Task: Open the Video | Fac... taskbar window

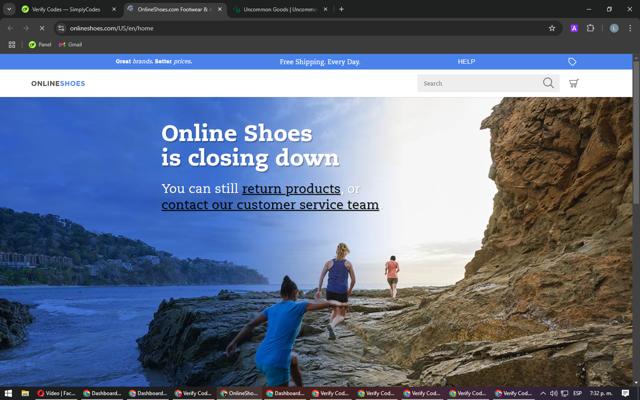Action: pos(57,393)
